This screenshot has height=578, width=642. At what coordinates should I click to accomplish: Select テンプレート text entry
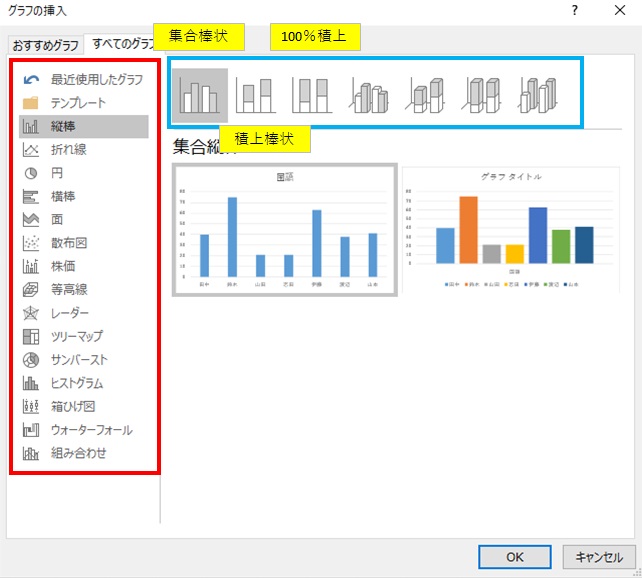coord(78,103)
